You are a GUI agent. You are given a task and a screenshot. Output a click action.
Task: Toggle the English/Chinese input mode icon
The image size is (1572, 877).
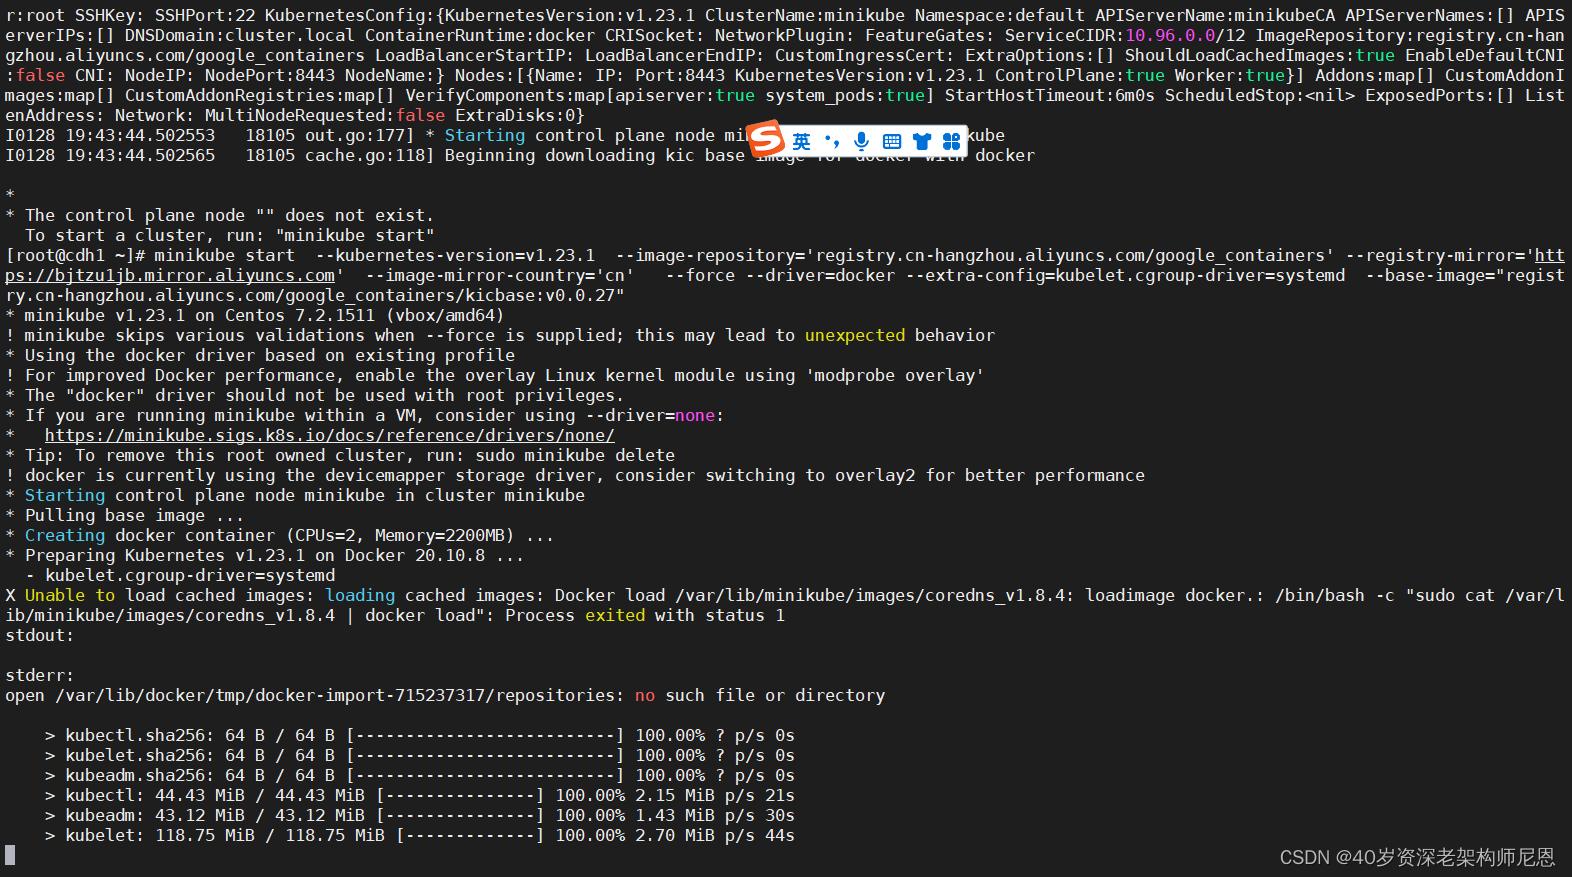tap(801, 142)
